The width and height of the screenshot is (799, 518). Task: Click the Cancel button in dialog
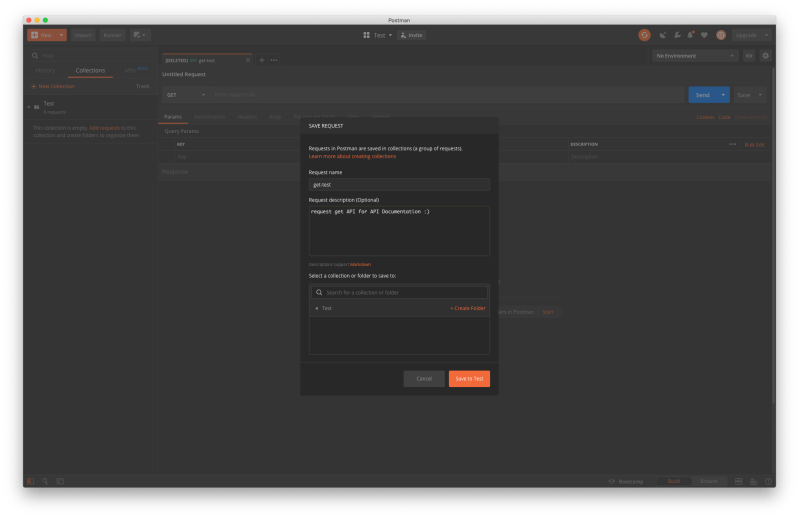click(x=424, y=378)
